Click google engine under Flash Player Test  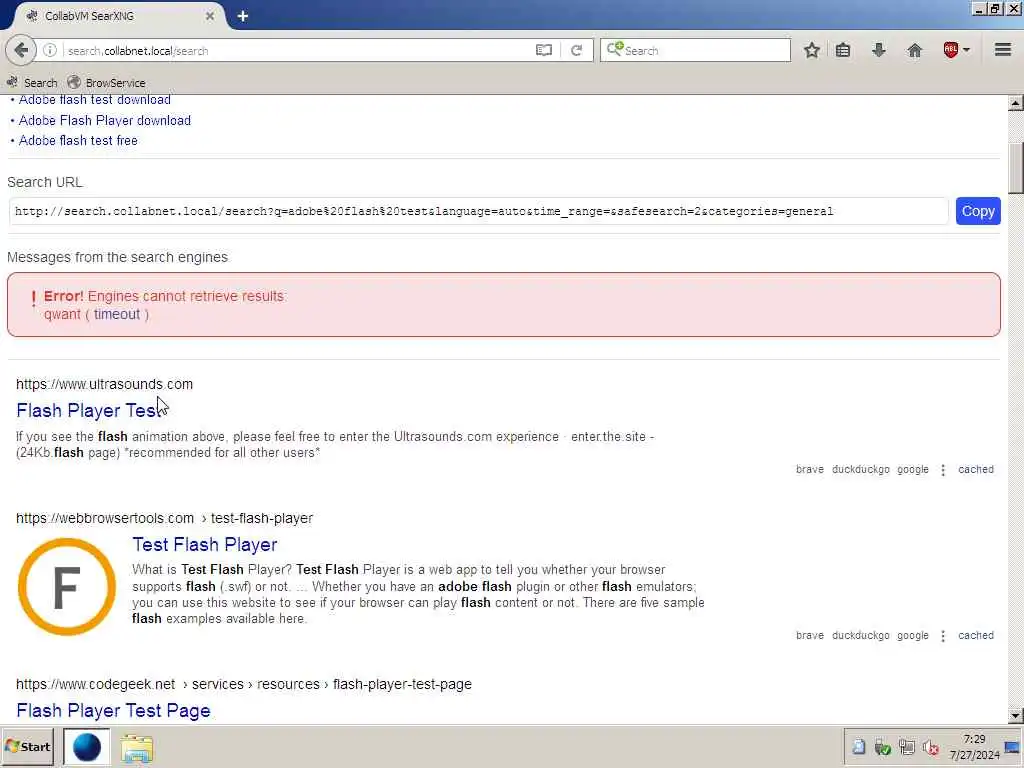[912, 470]
